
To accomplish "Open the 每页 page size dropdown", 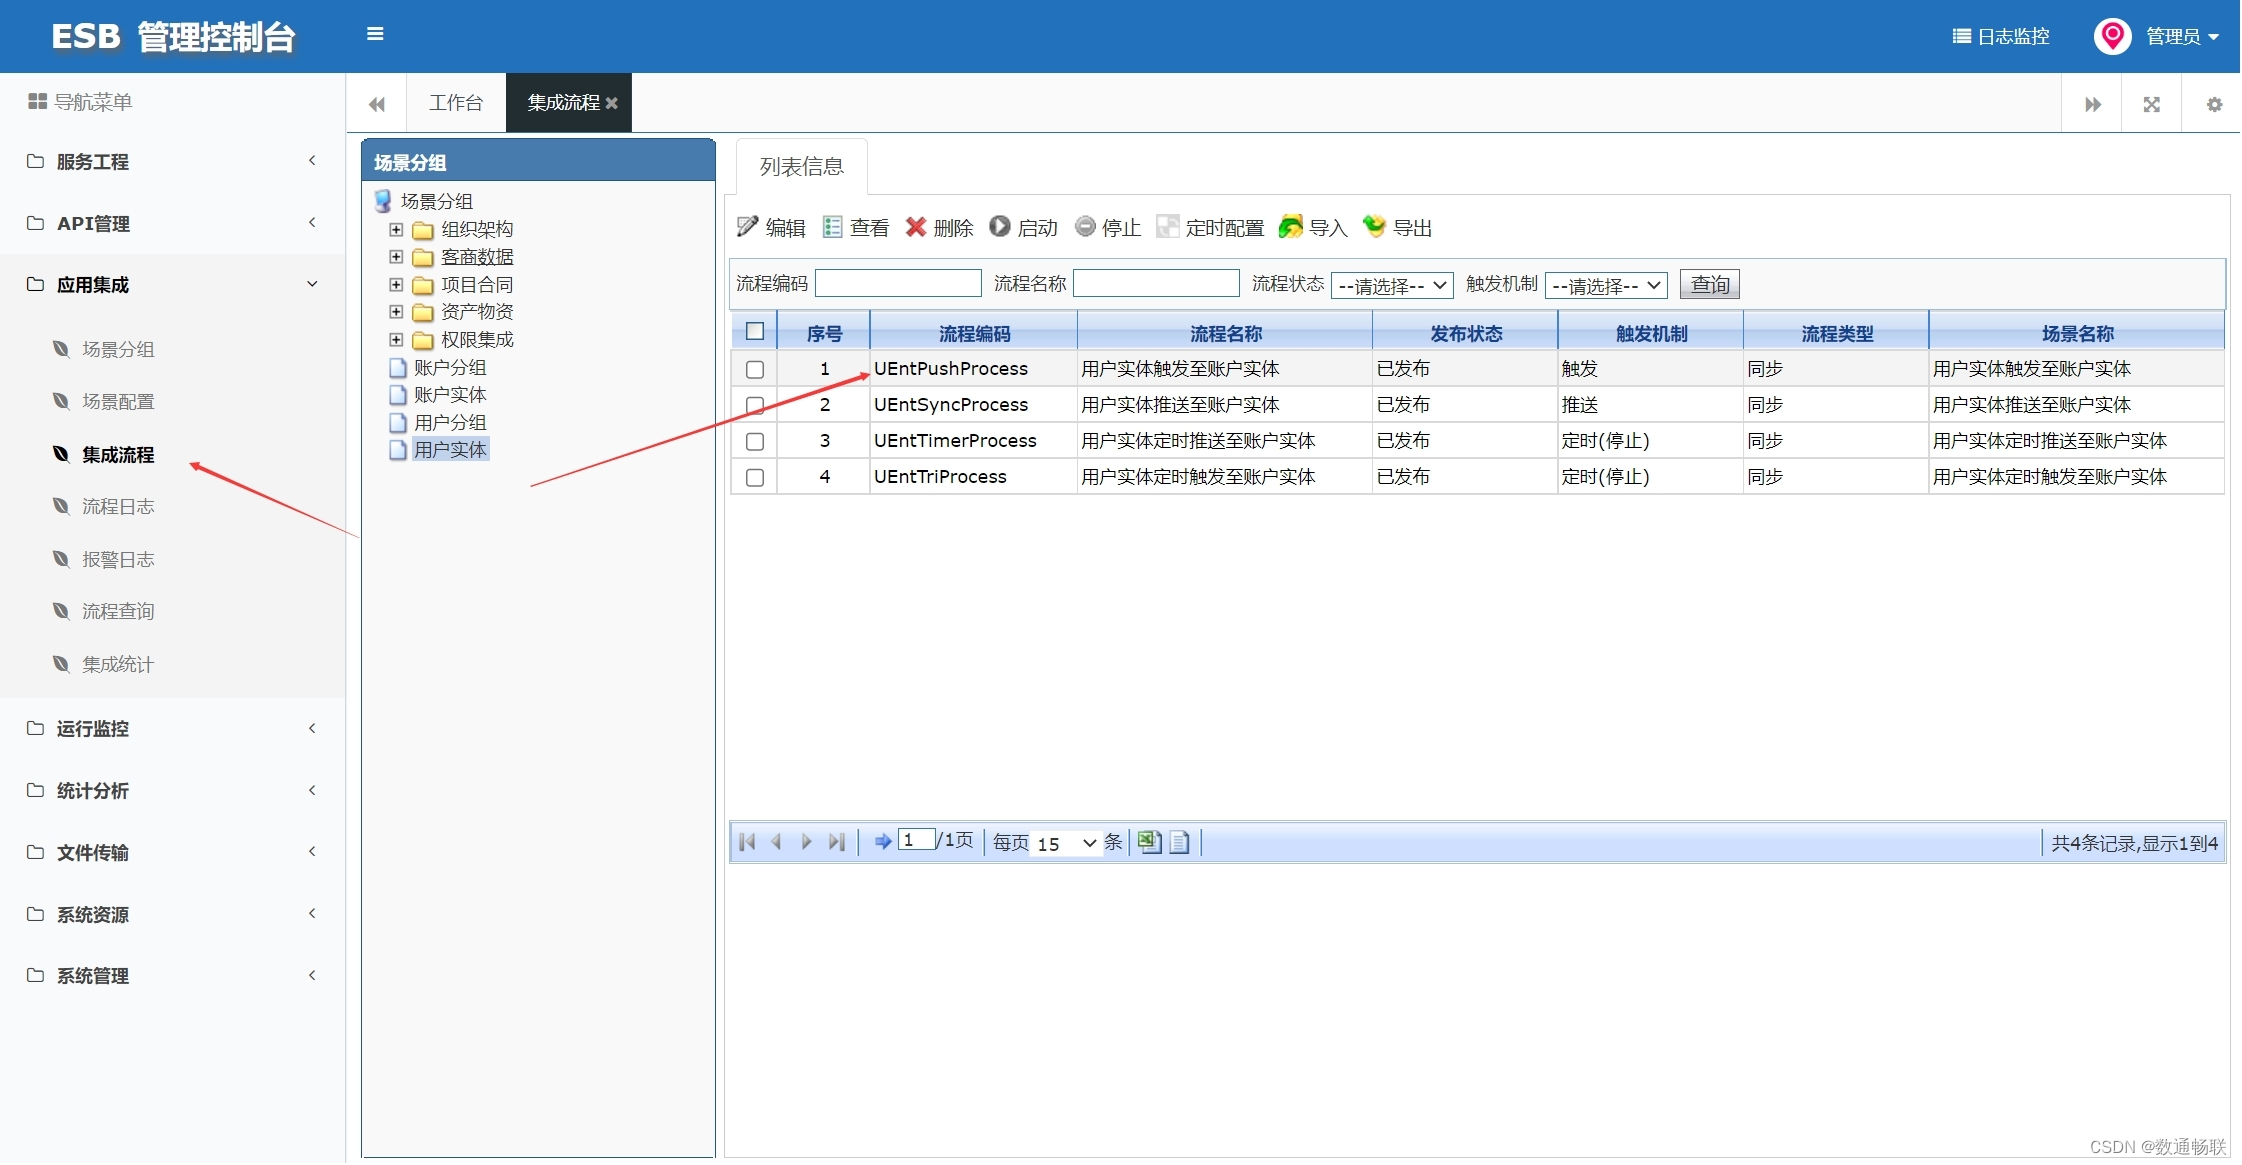I will point(1066,844).
